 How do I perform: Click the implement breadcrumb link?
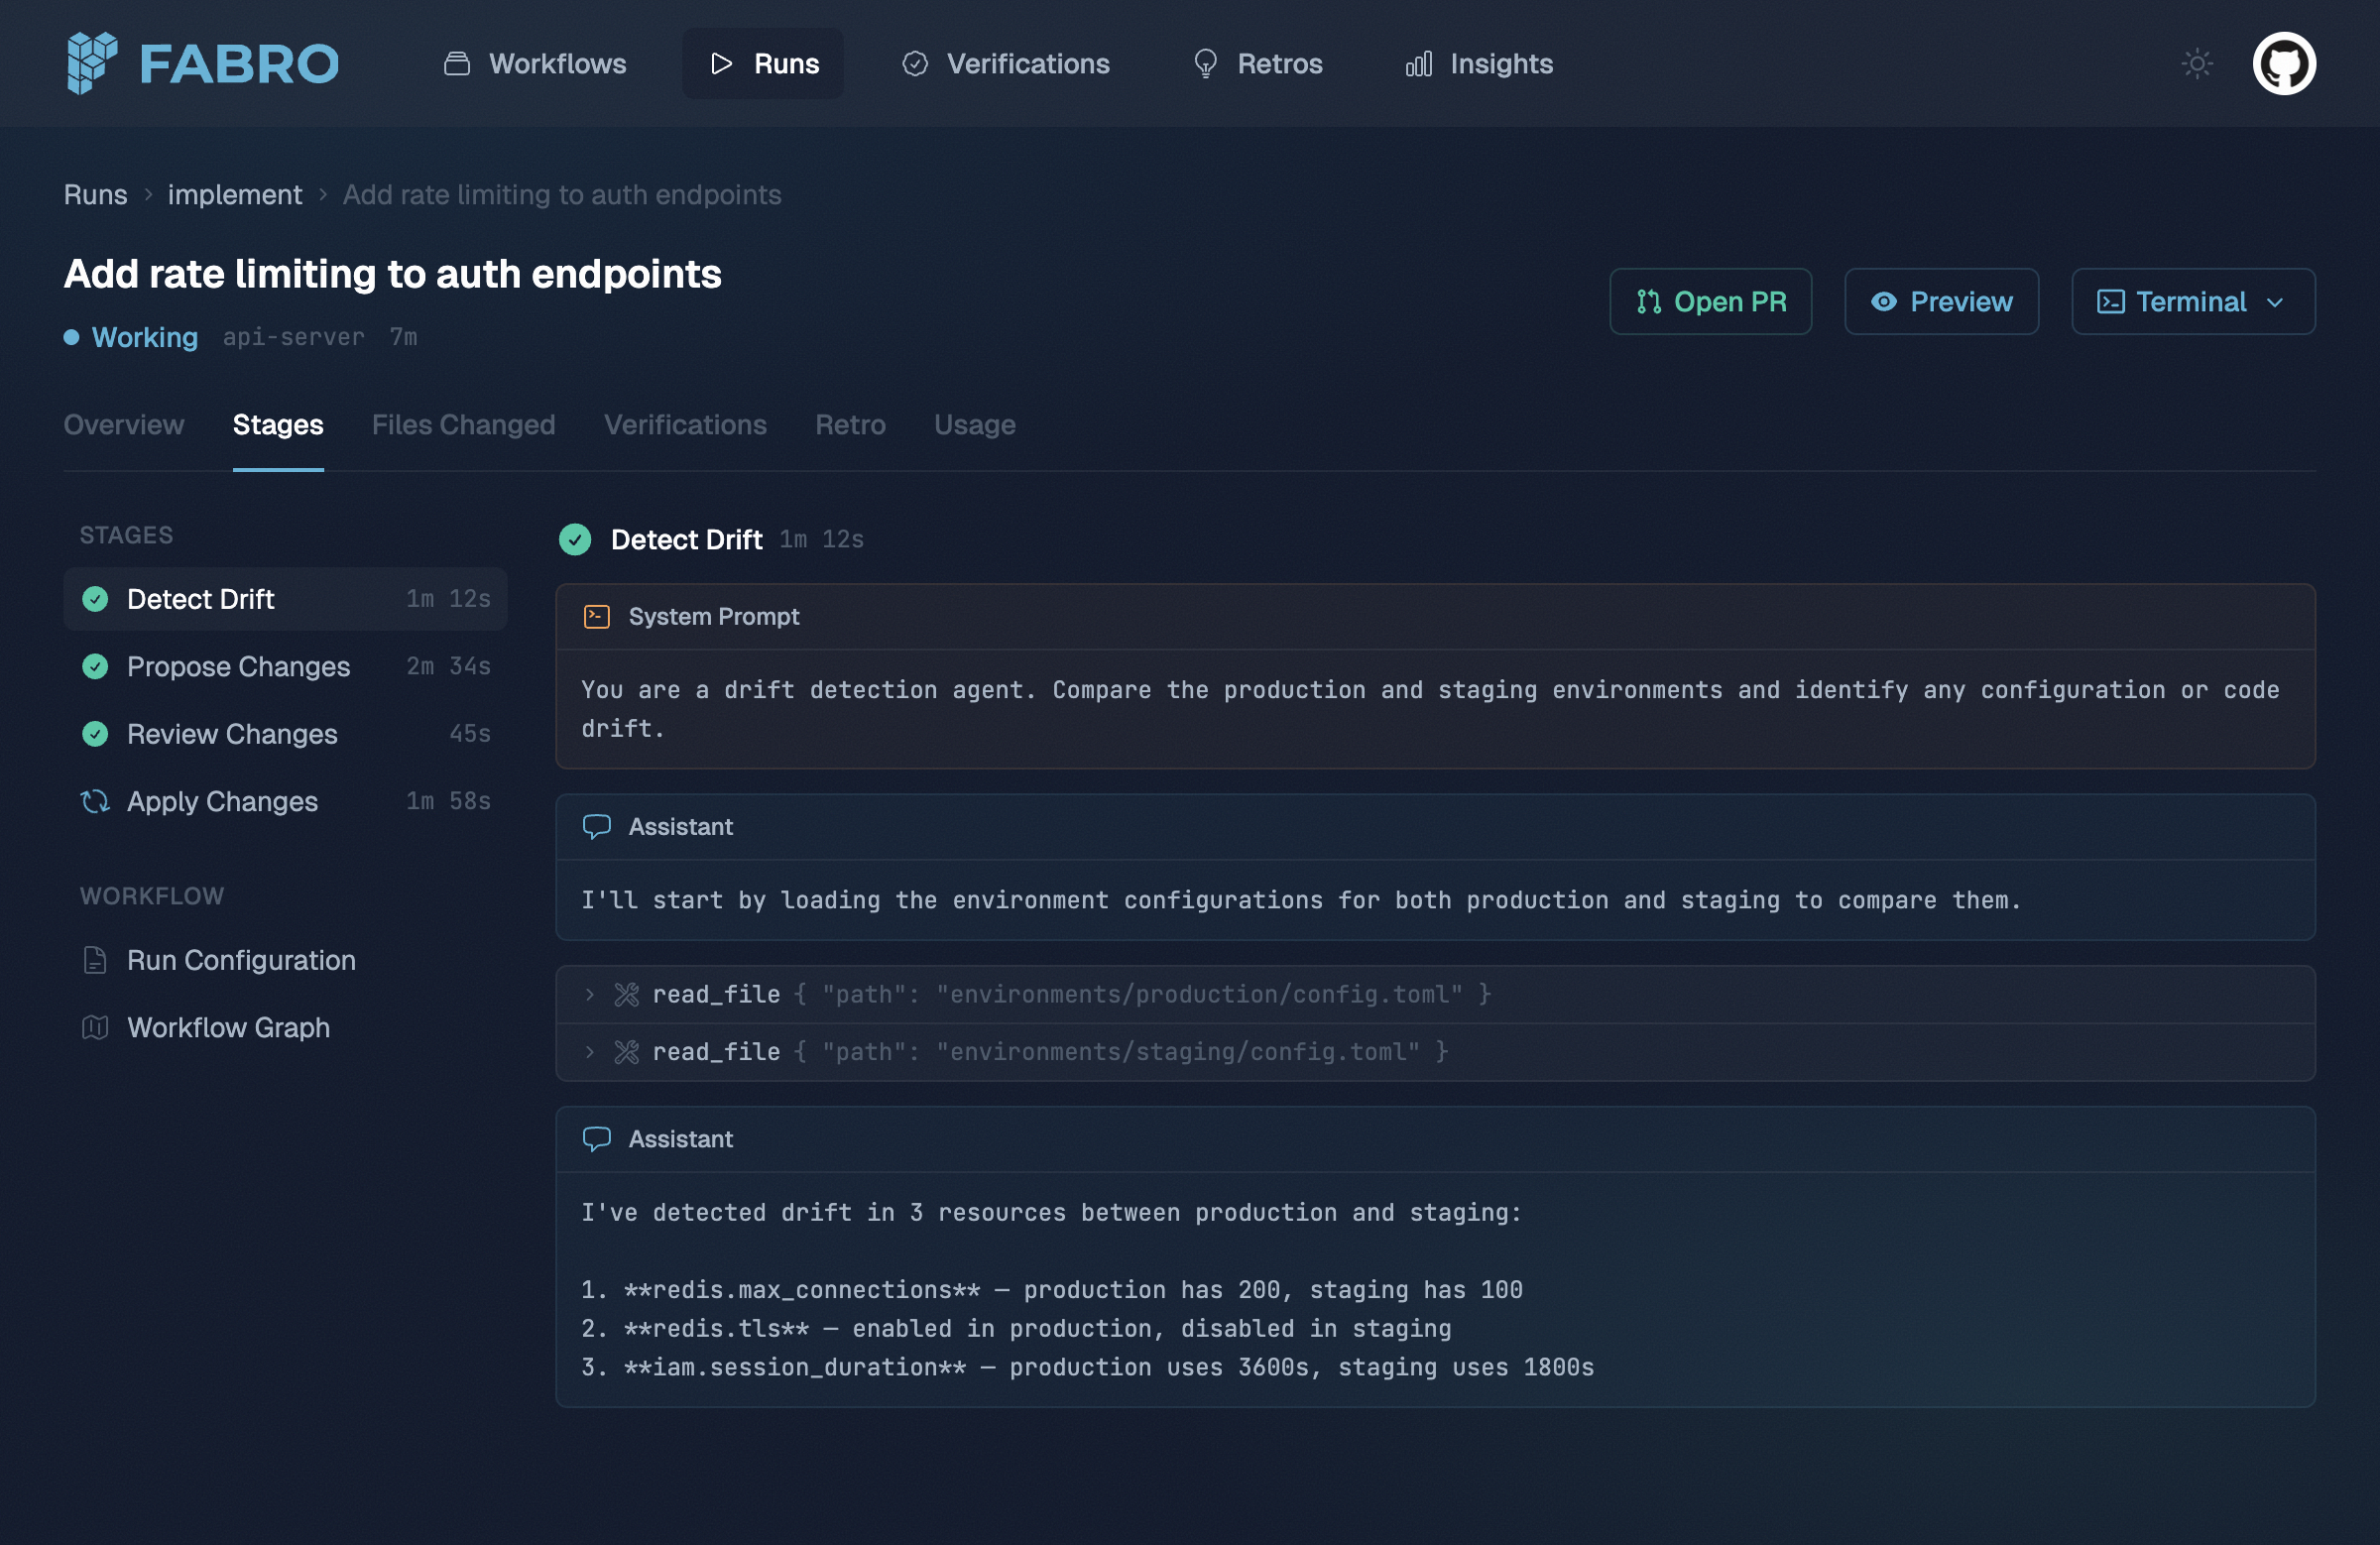coord(235,195)
